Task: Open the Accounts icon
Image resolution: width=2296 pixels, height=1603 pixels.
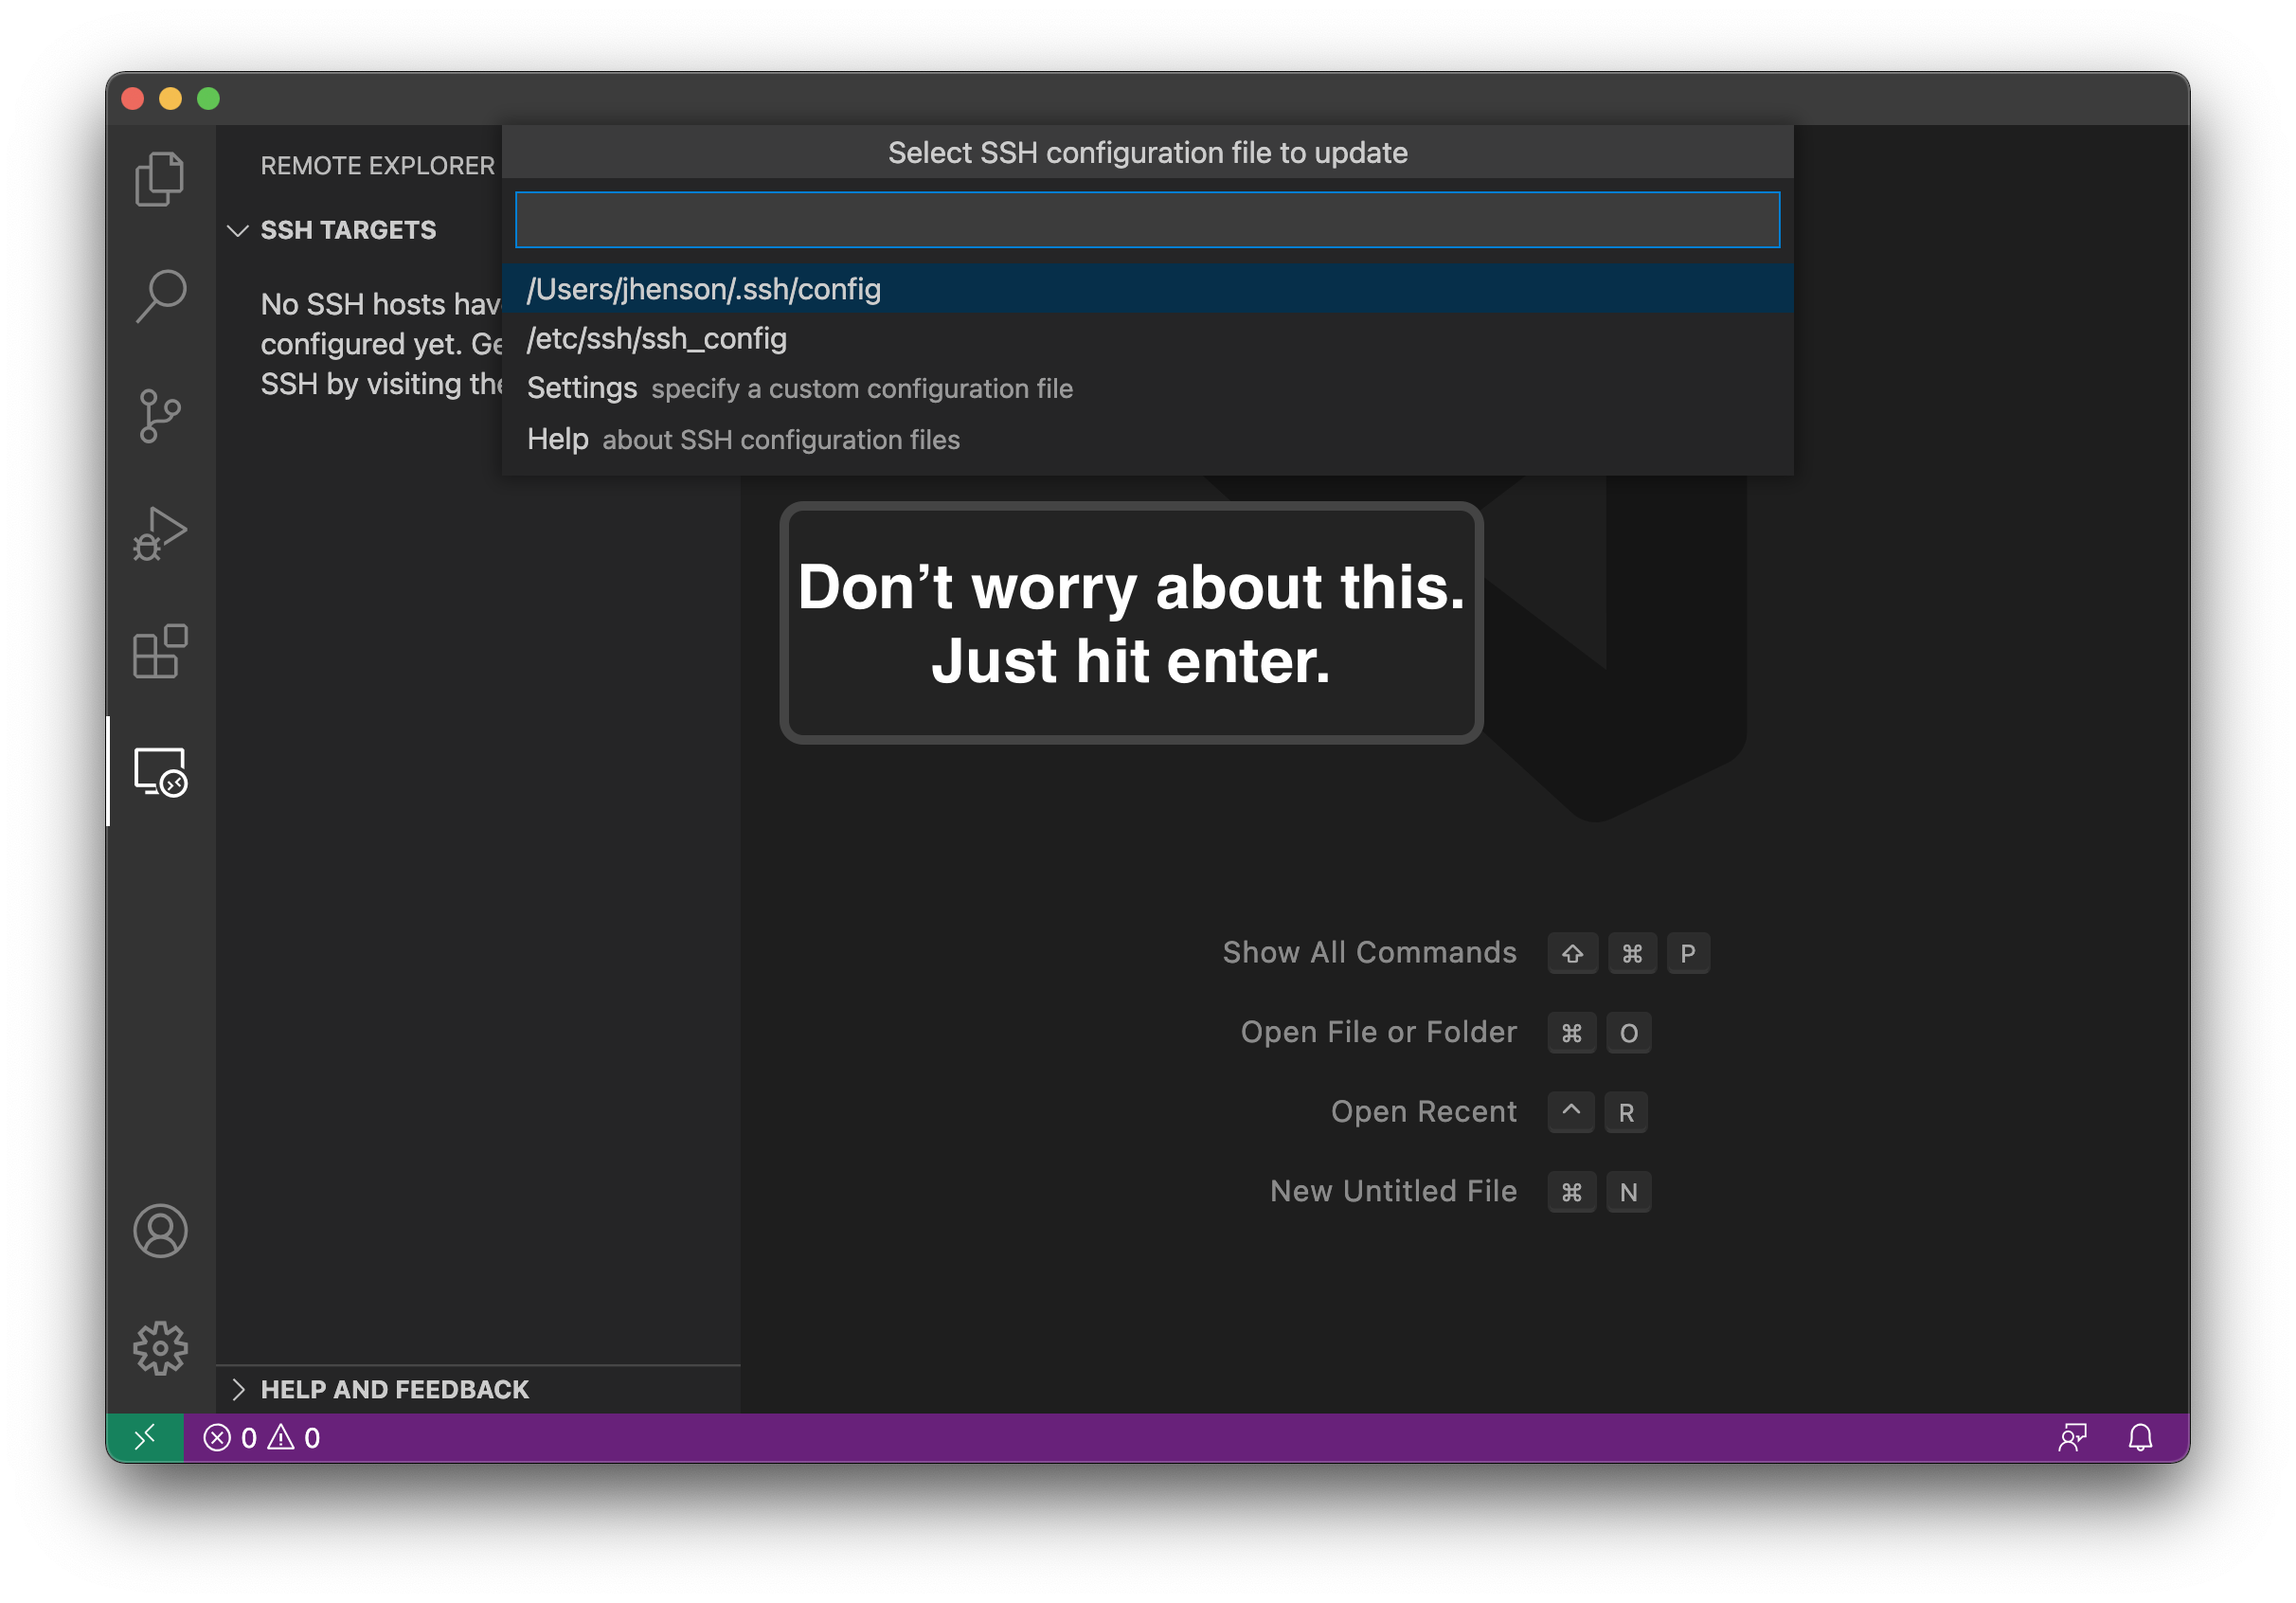Action: 160,1230
